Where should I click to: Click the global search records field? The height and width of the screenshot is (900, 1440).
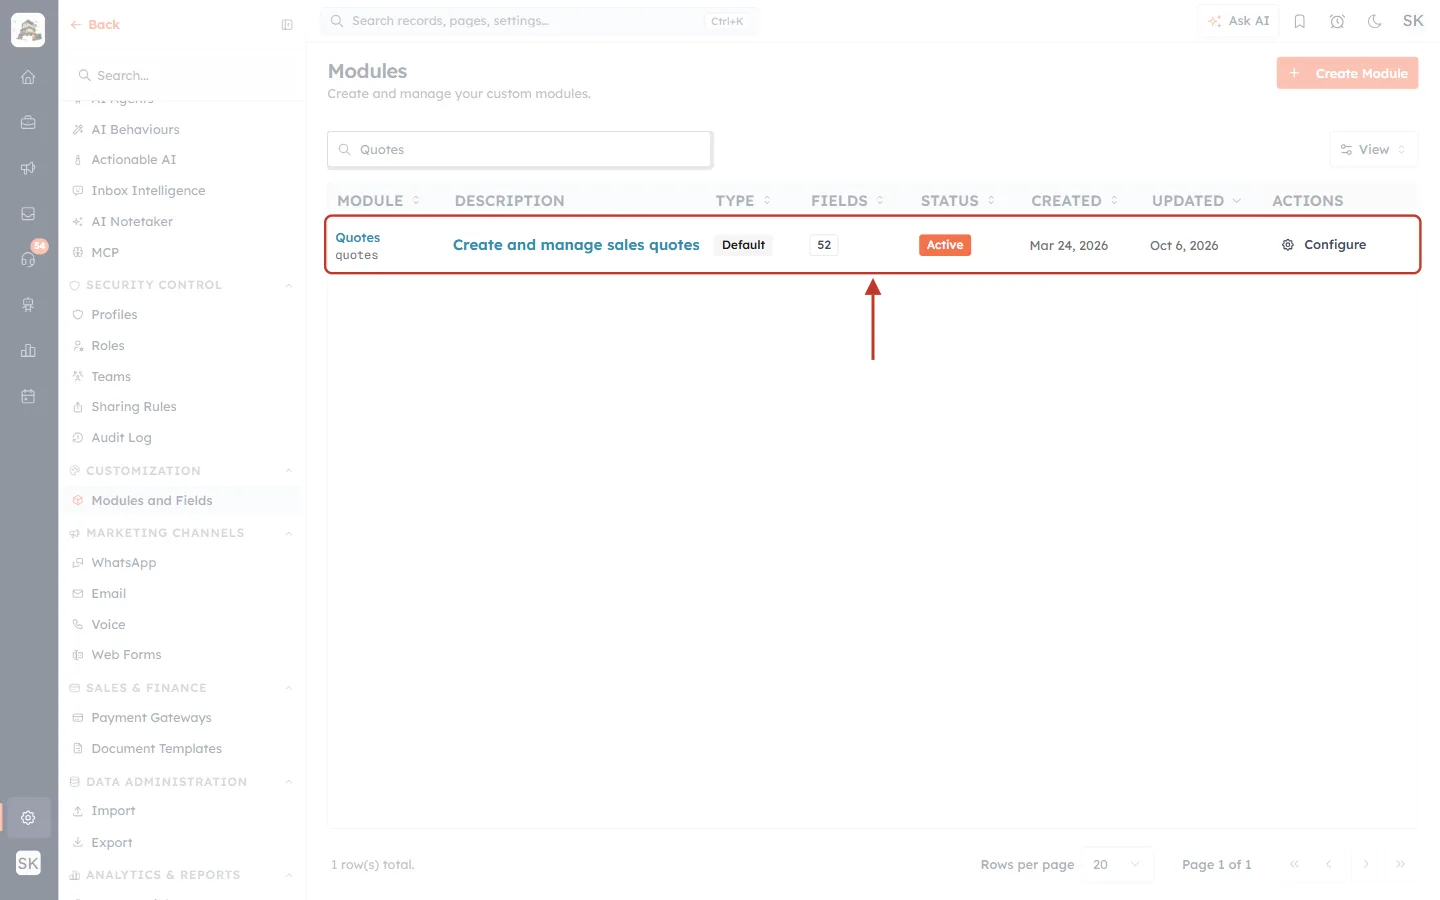coord(539,21)
